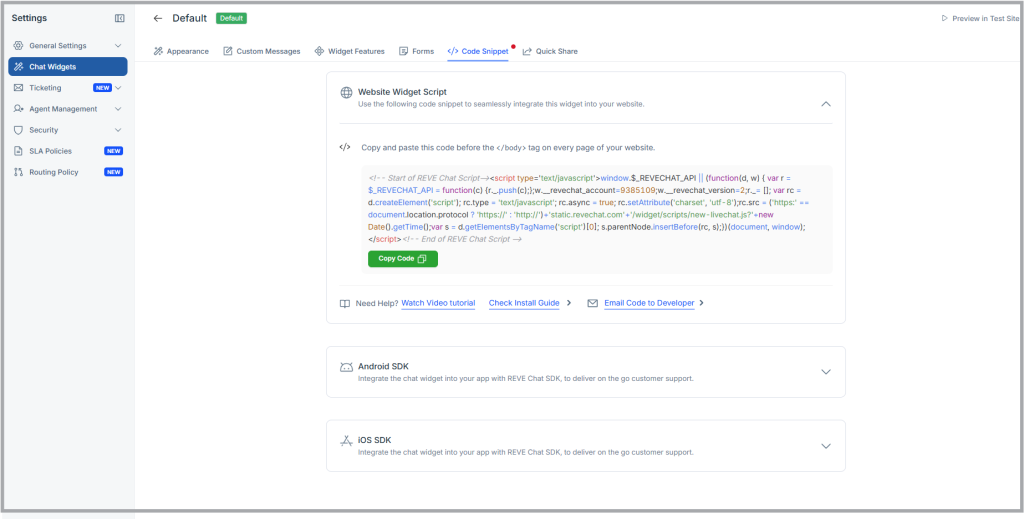Screen dimensions: 1024x519
Task: Click the code brackets icon above the snippet
Action: pyautogui.click(x=345, y=147)
